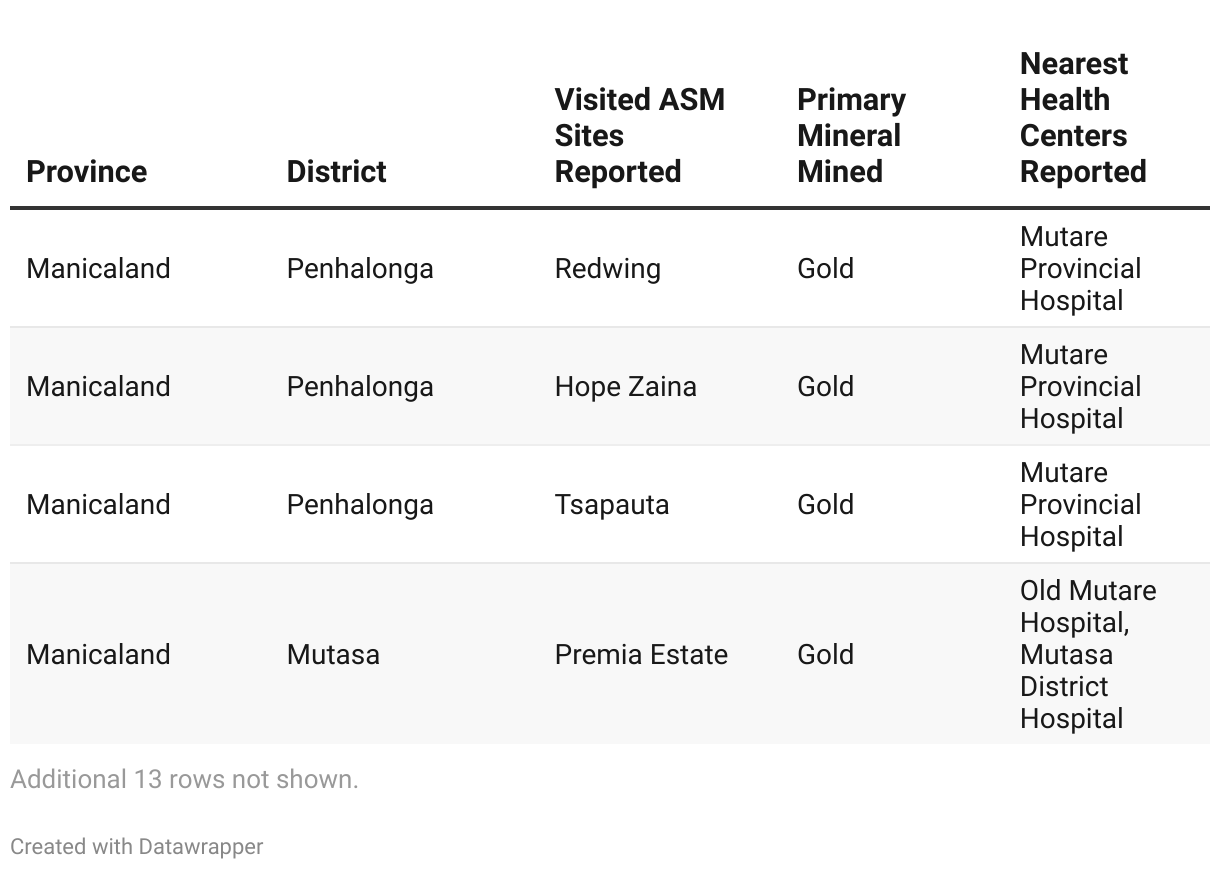
Task: Click the Mutasa district cell
Action: [333, 654]
